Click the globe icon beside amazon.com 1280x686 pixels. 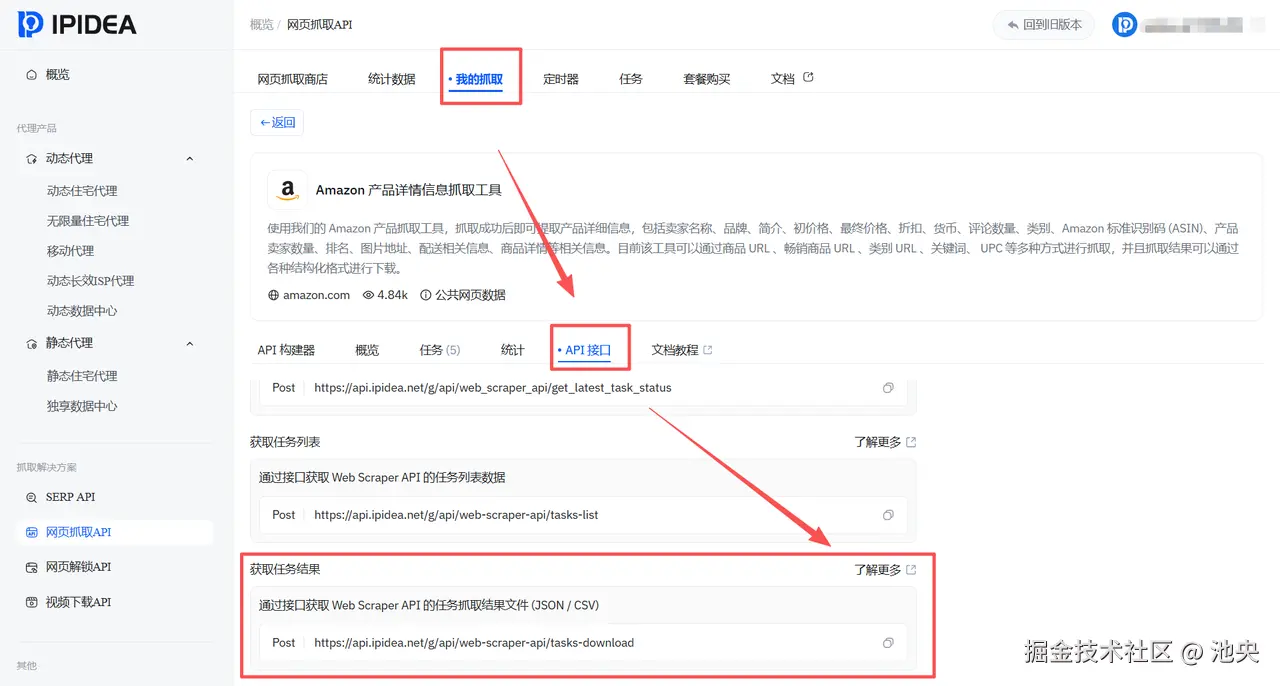[274, 295]
